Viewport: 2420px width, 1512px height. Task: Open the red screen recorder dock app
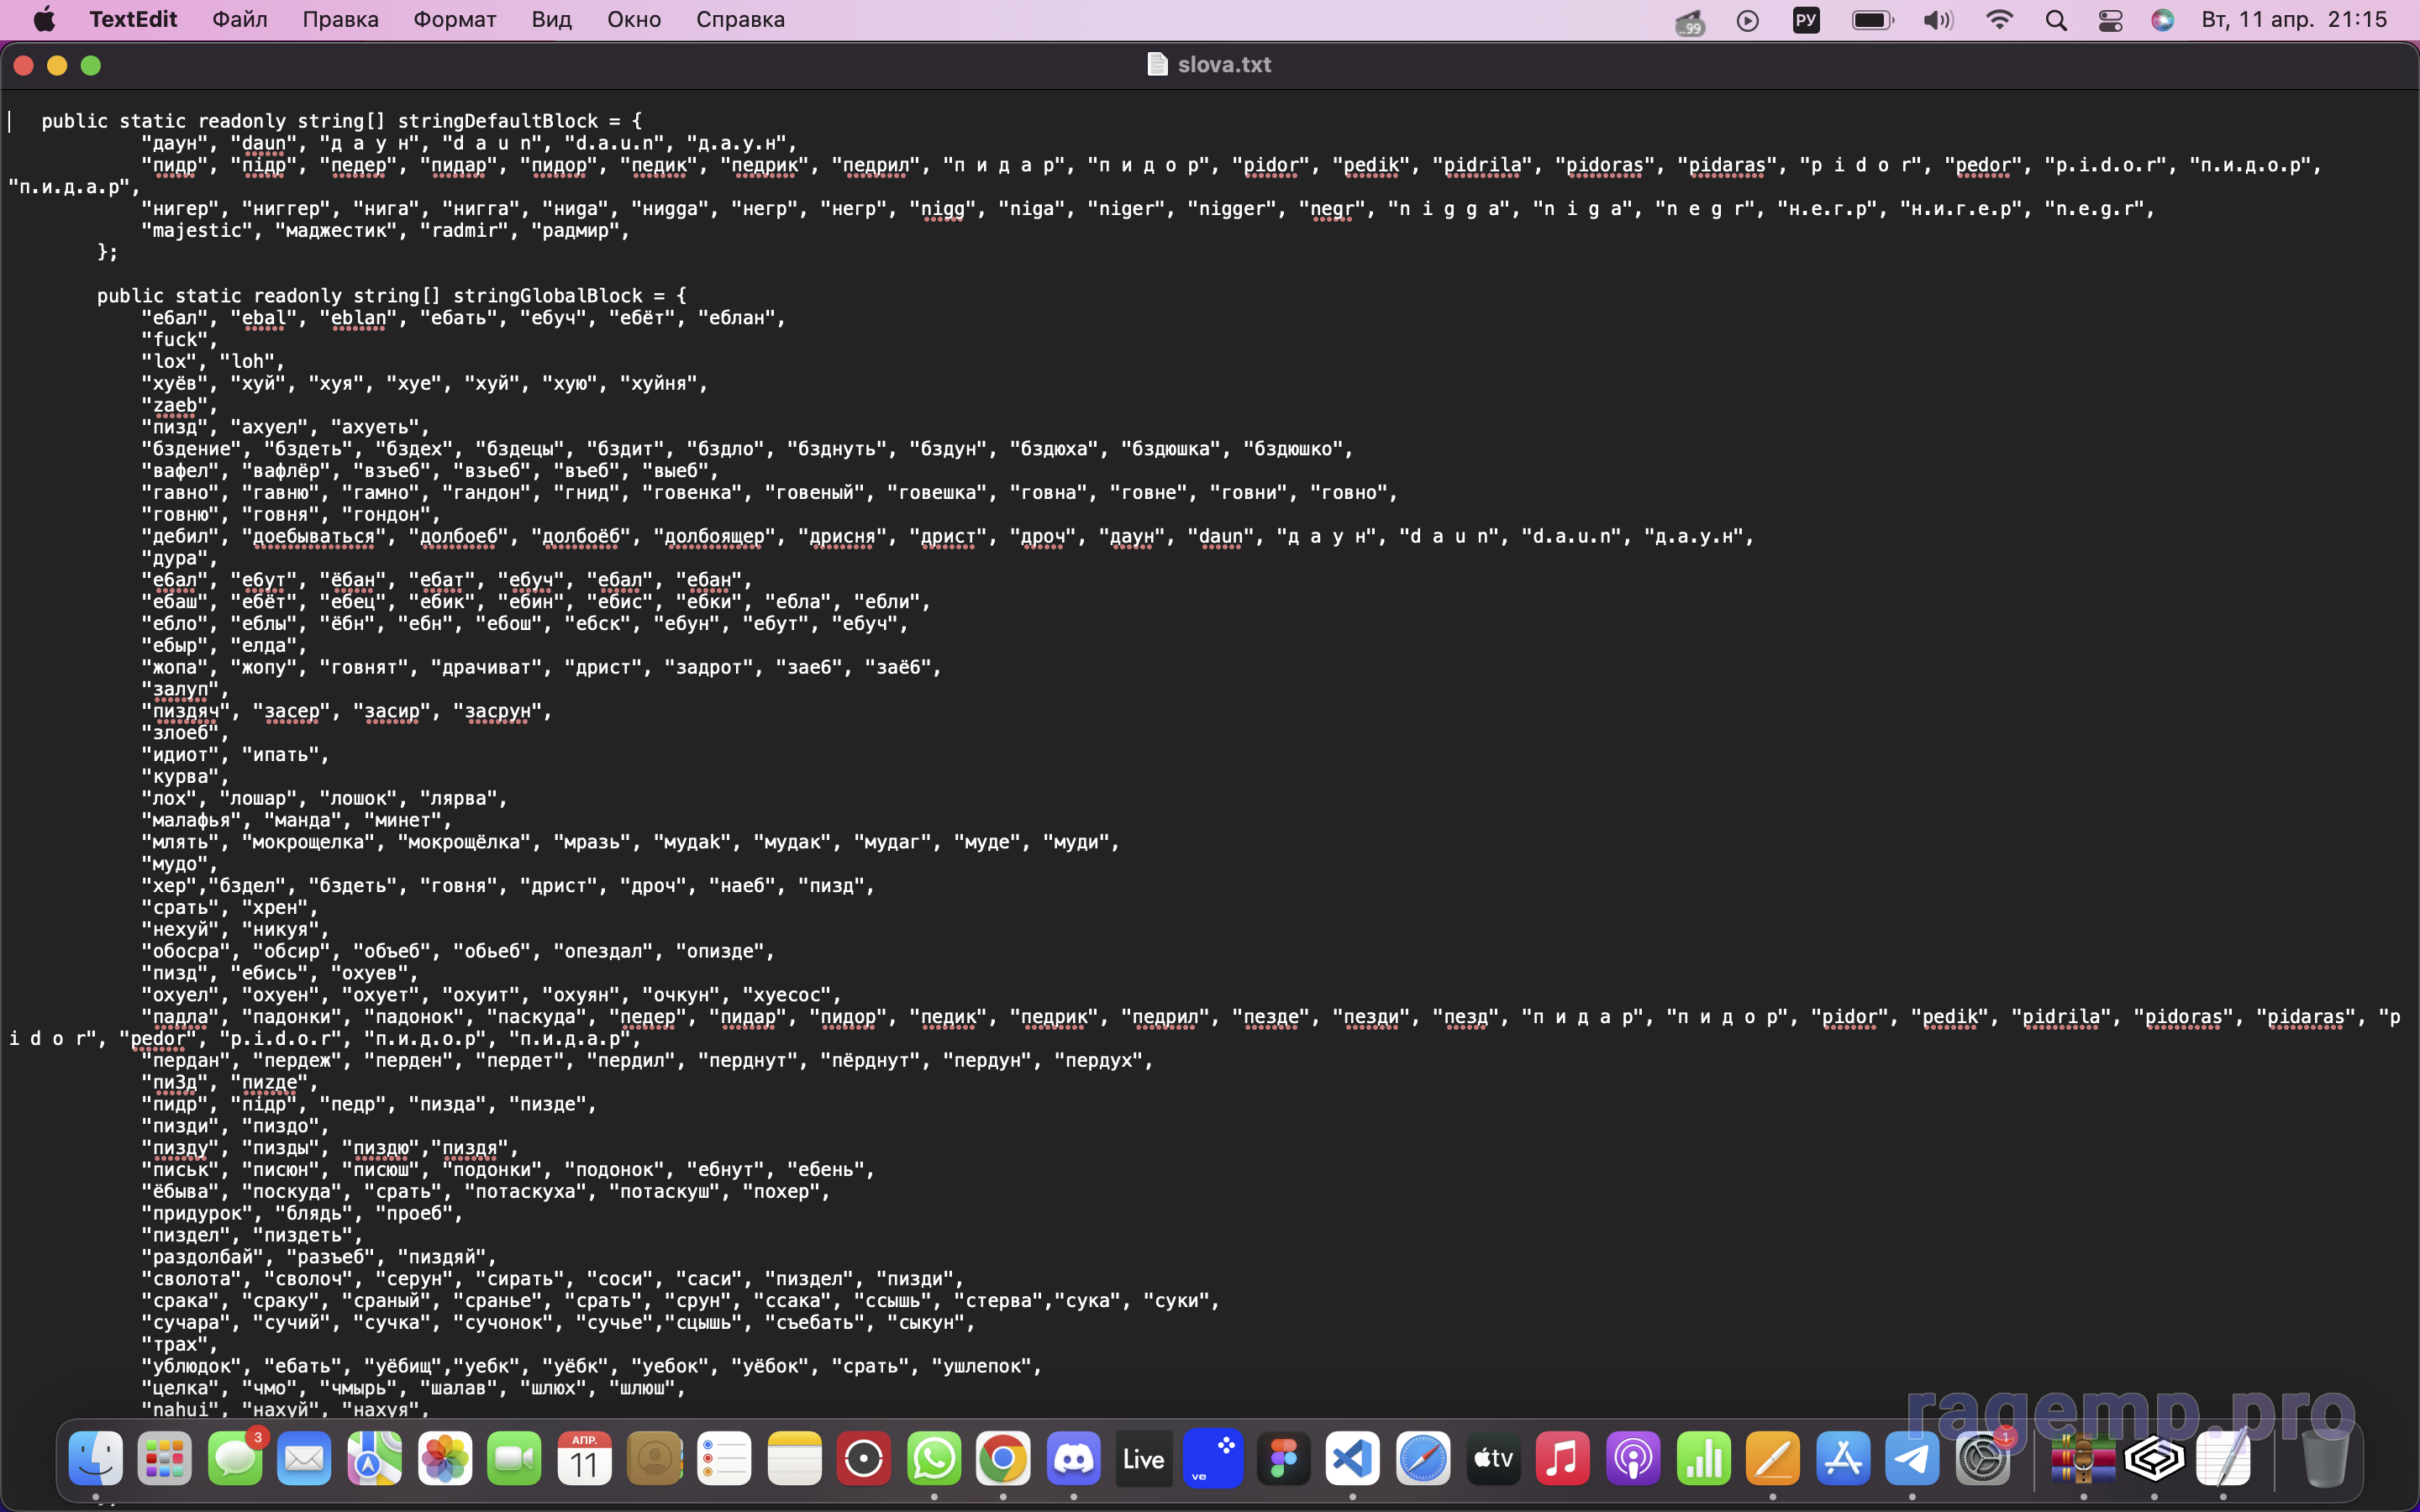[864, 1459]
